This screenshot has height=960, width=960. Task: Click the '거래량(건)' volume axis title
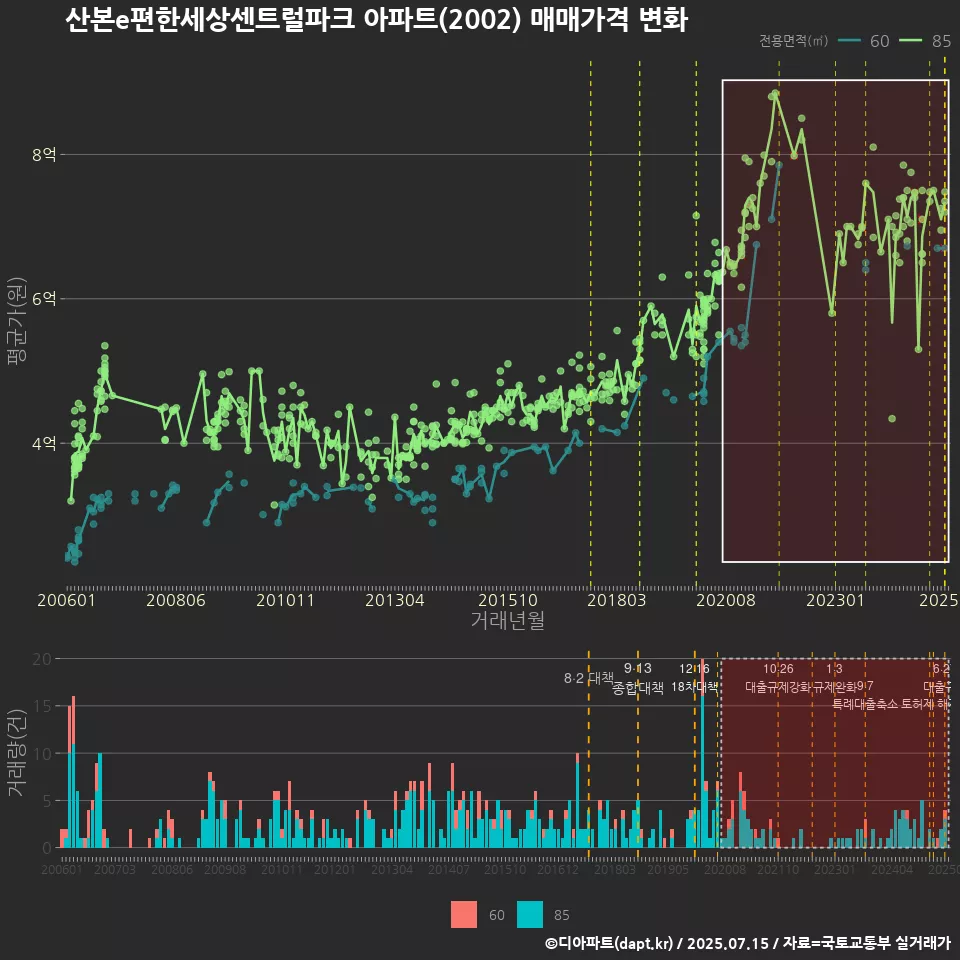coord(17,754)
